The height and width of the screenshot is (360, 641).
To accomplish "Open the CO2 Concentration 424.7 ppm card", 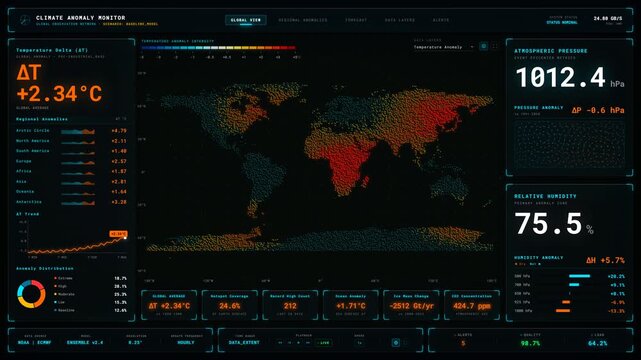I will tap(471, 305).
